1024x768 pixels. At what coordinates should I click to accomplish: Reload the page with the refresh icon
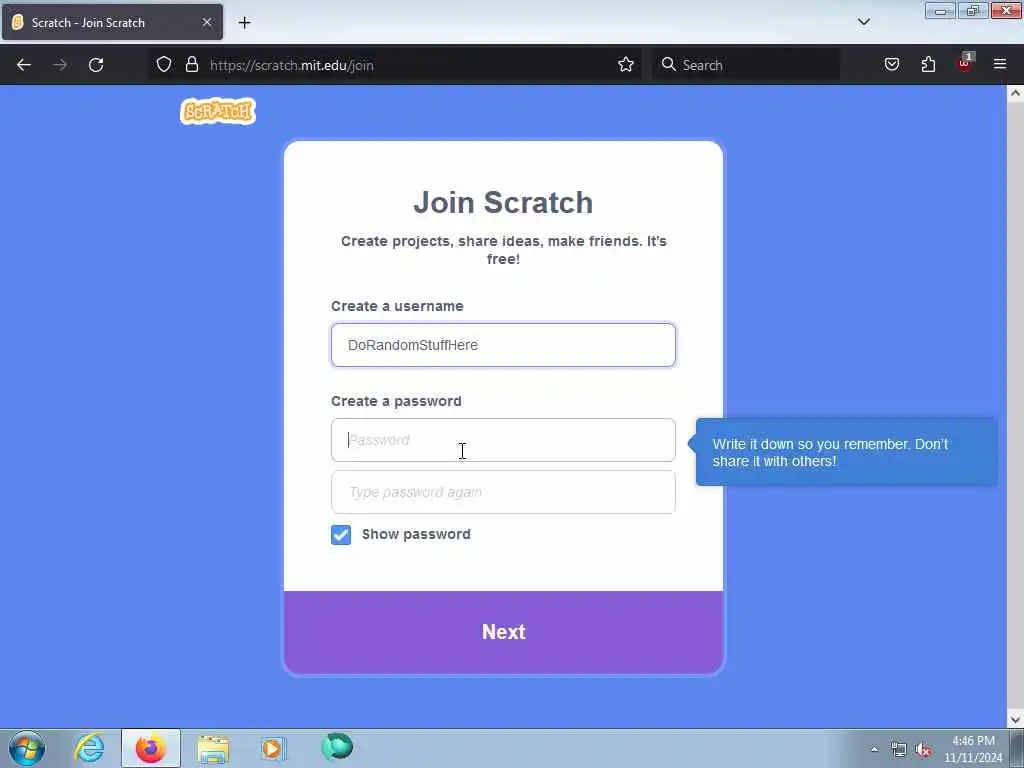tap(96, 65)
